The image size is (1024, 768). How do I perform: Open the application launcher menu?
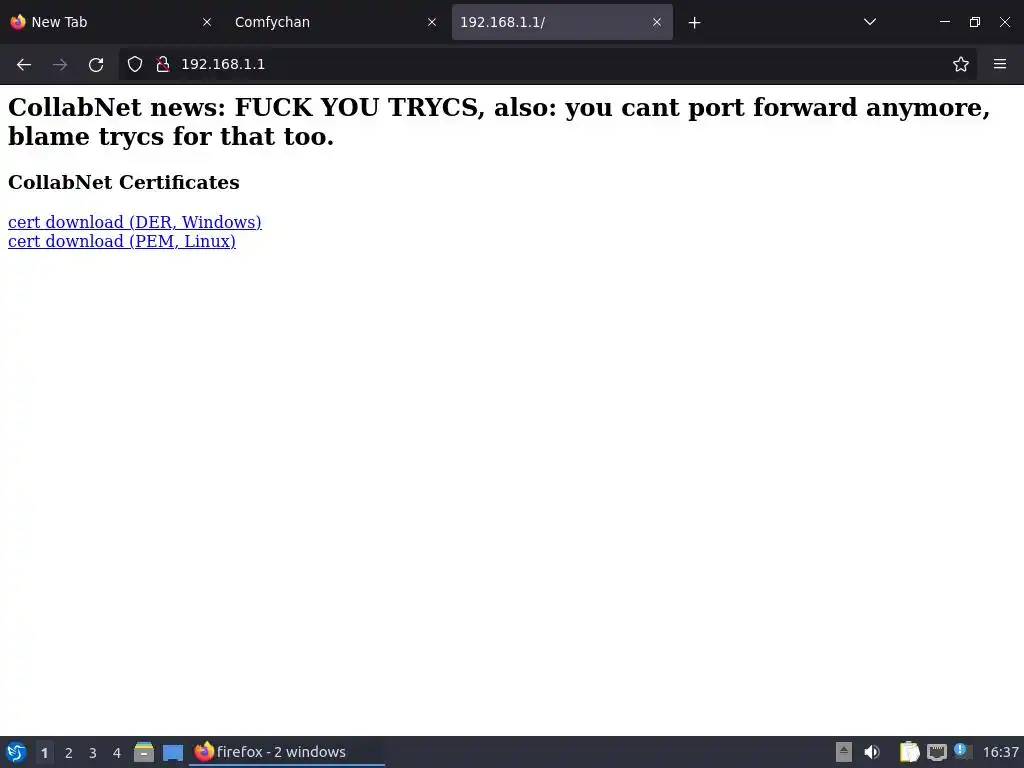pos(16,752)
